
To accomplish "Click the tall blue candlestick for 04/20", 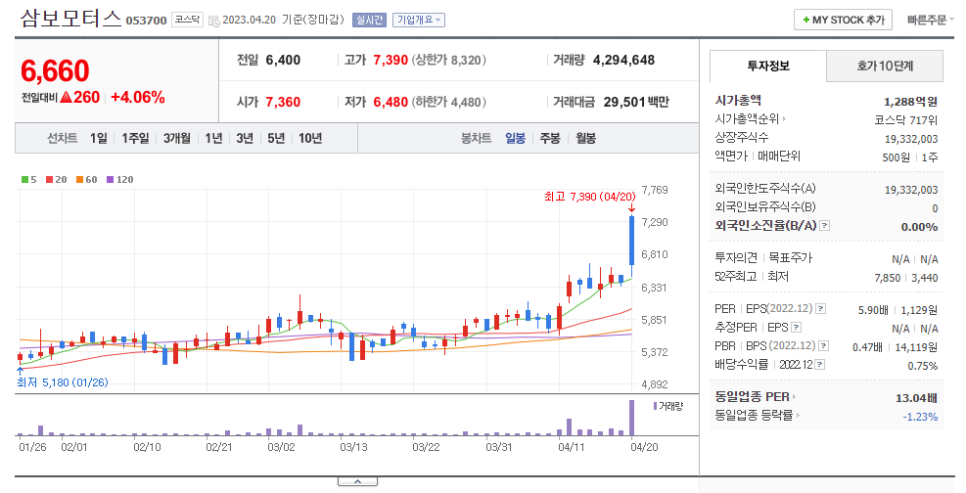I will pos(631,240).
